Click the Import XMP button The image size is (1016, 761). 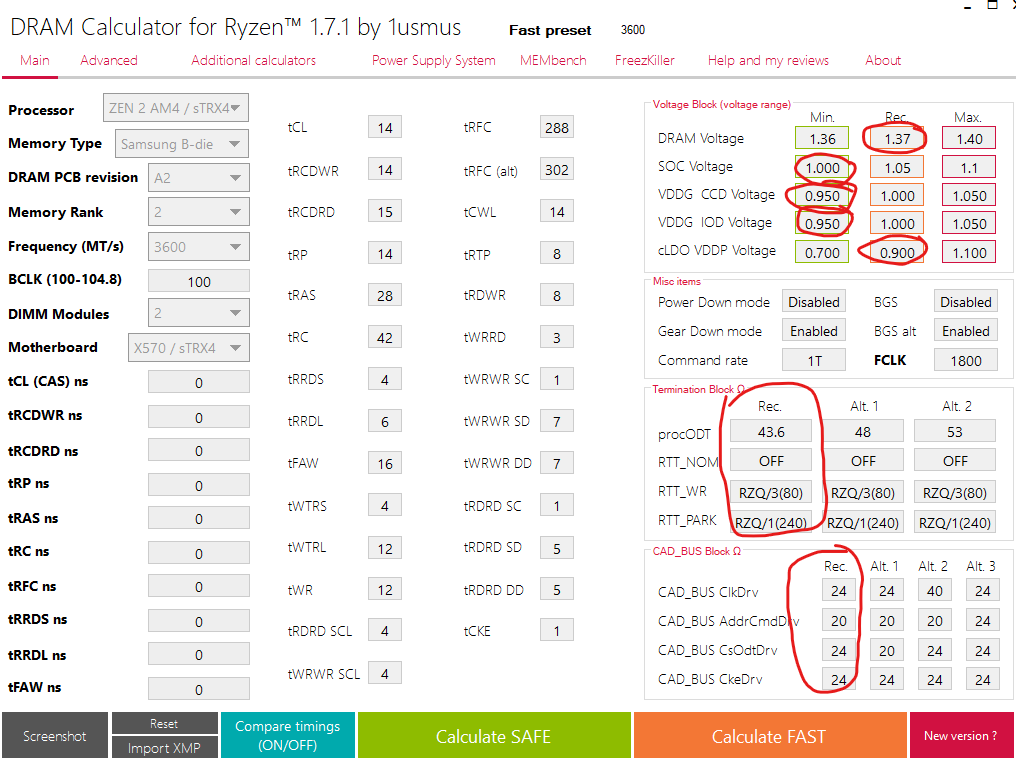click(x=165, y=747)
